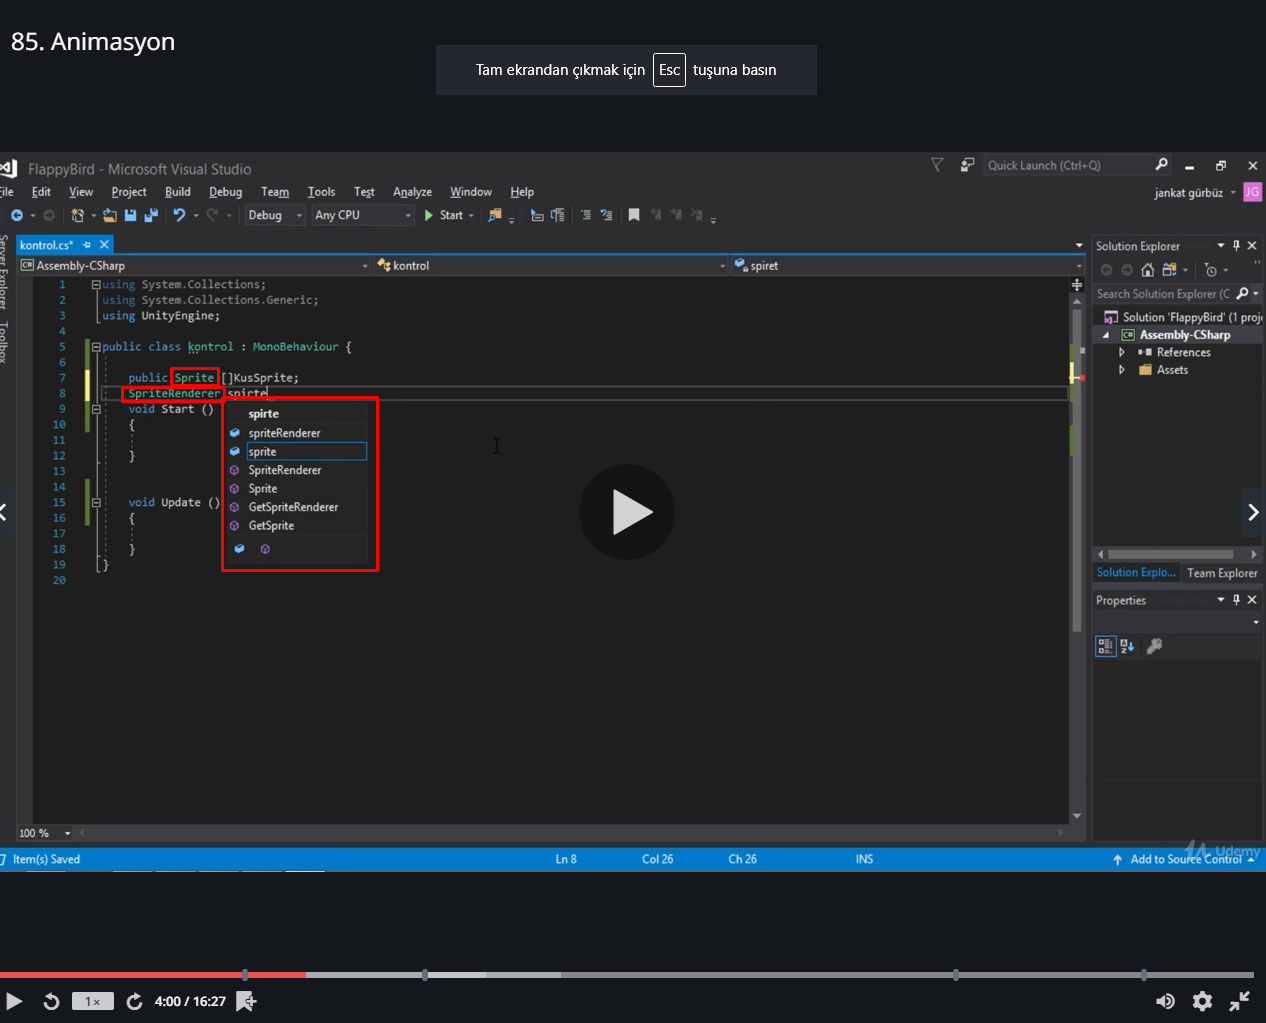This screenshot has height=1023, width=1266.
Task: Seek on the video progress bar
Action: pyautogui.click(x=627, y=974)
